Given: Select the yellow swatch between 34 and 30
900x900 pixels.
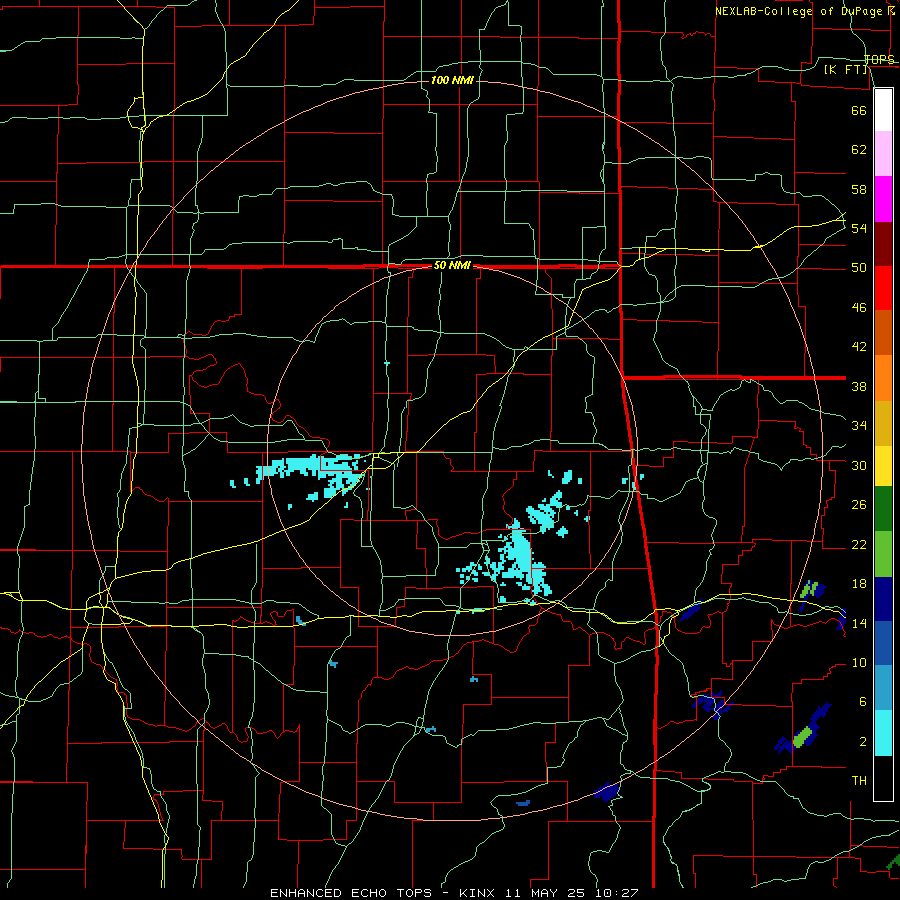Looking at the screenshot, I should (x=883, y=466).
